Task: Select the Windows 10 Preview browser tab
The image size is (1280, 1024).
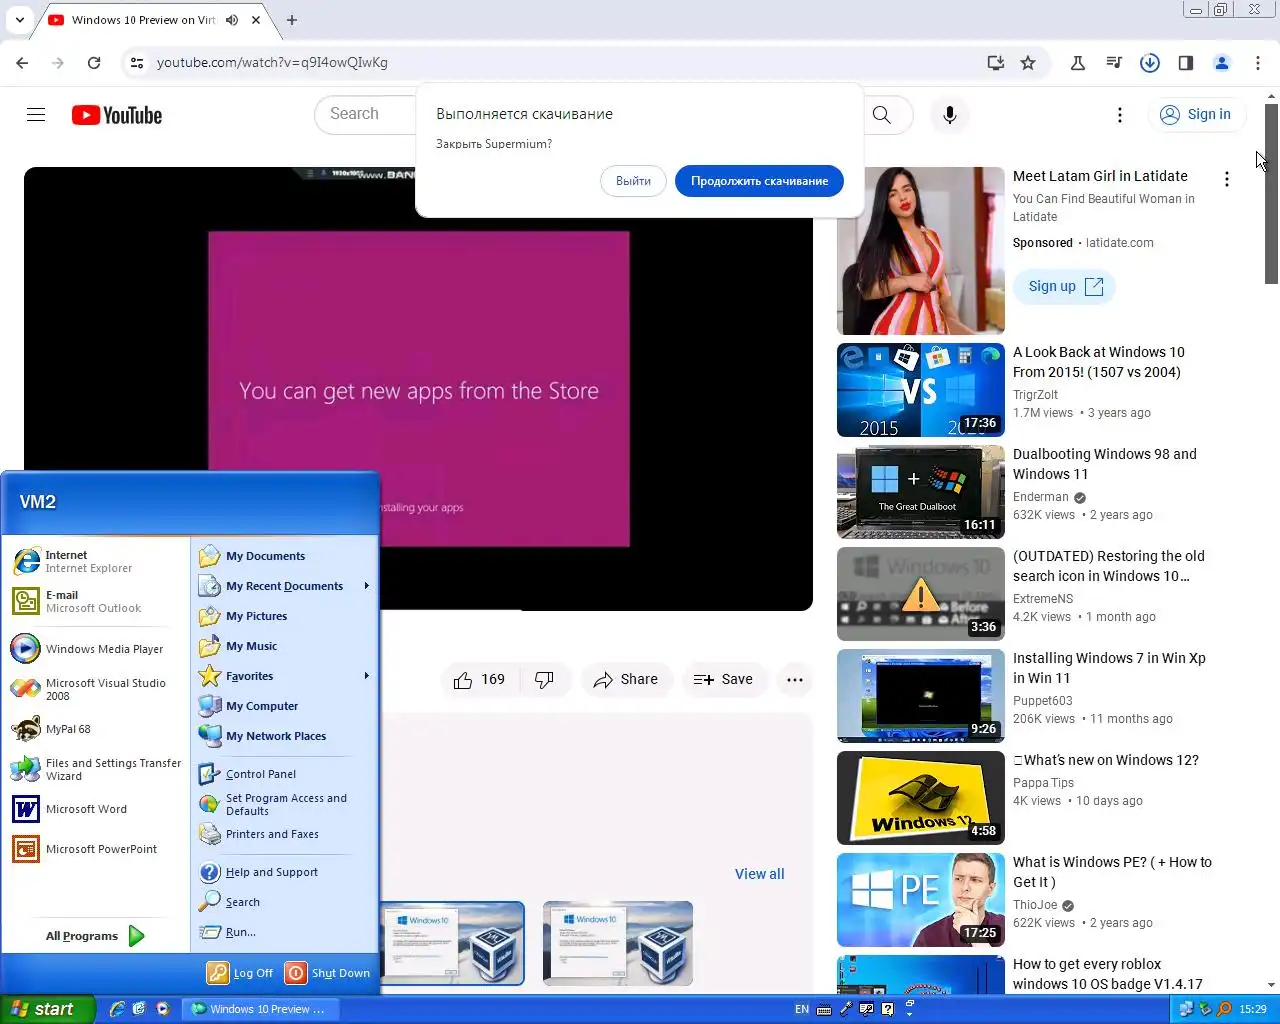Action: pyautogui.click(x=143, y=20)
